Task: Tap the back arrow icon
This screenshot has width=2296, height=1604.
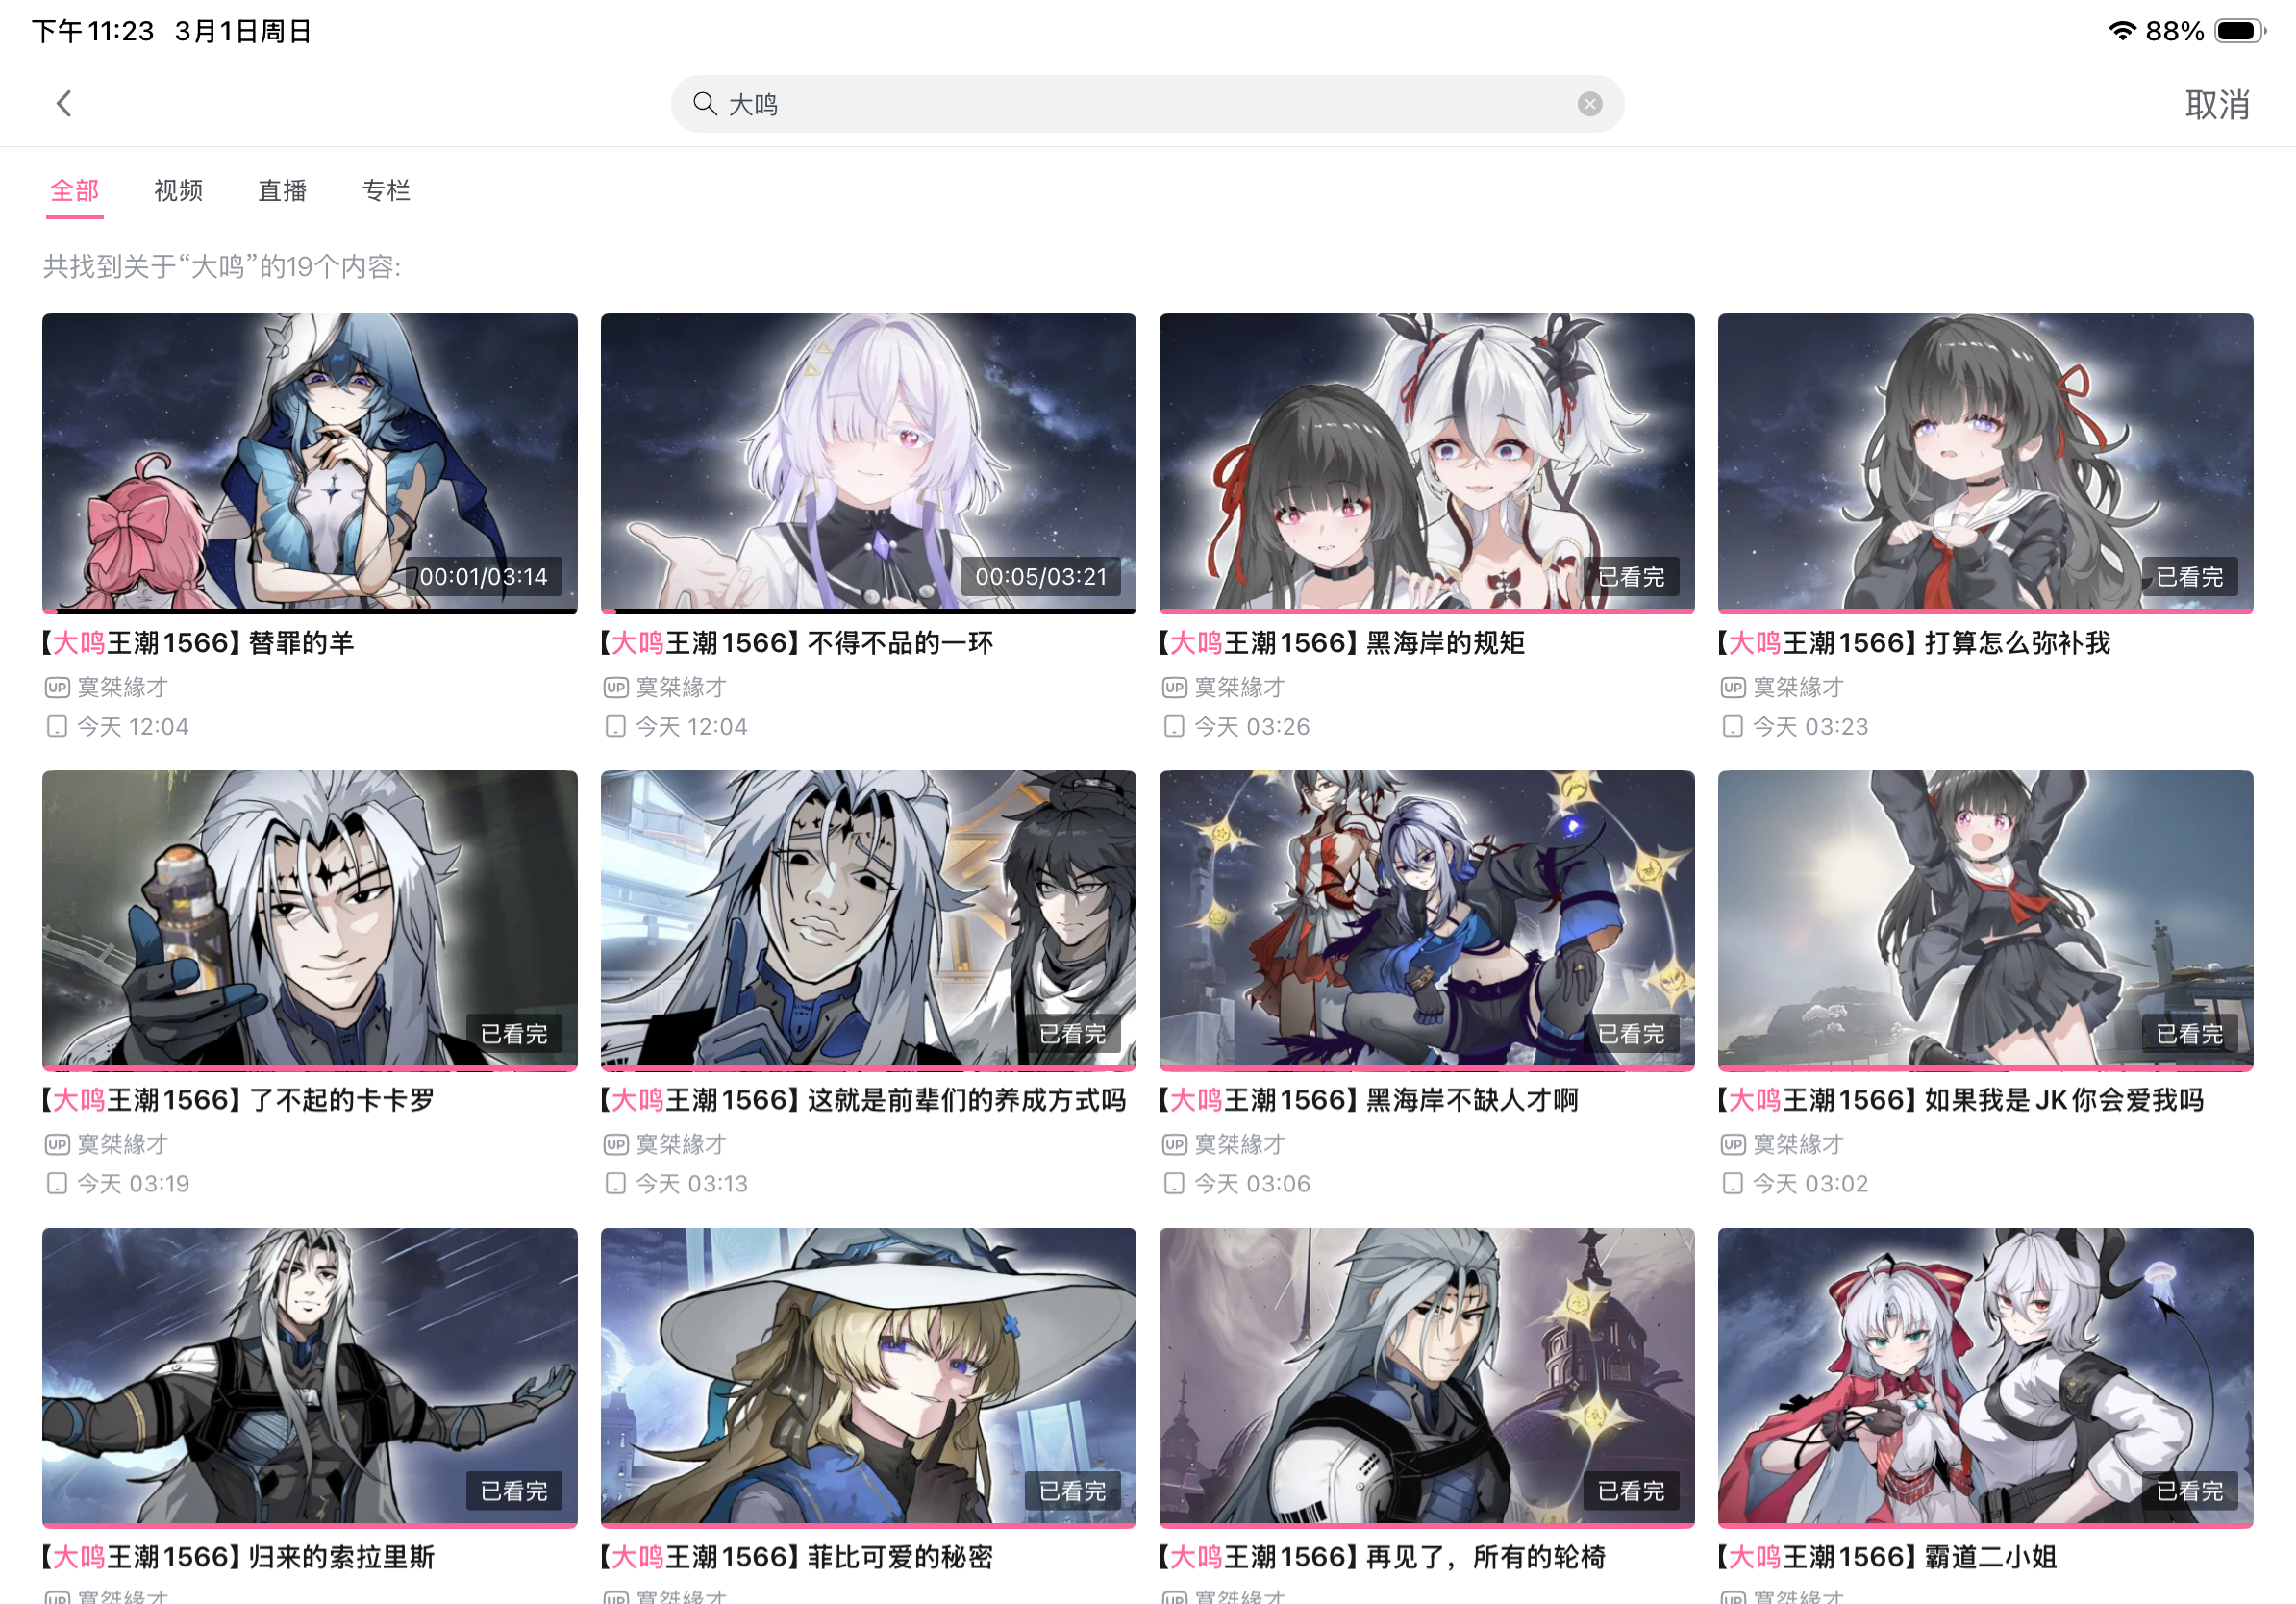Action: [x=64, y=103]
